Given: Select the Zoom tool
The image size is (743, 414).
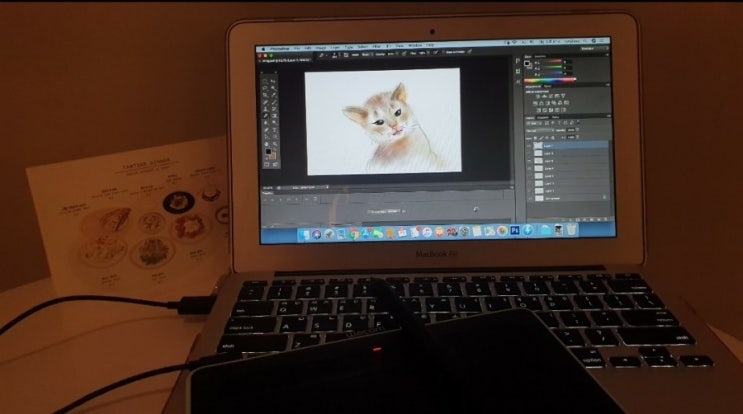Looking at the screenshot, I should click(274, 144).
